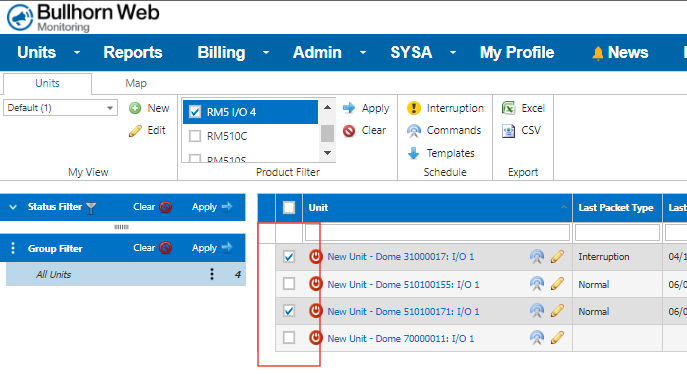
Task: Edit Dome 510100155 with pencil icon
Action: 557,284
